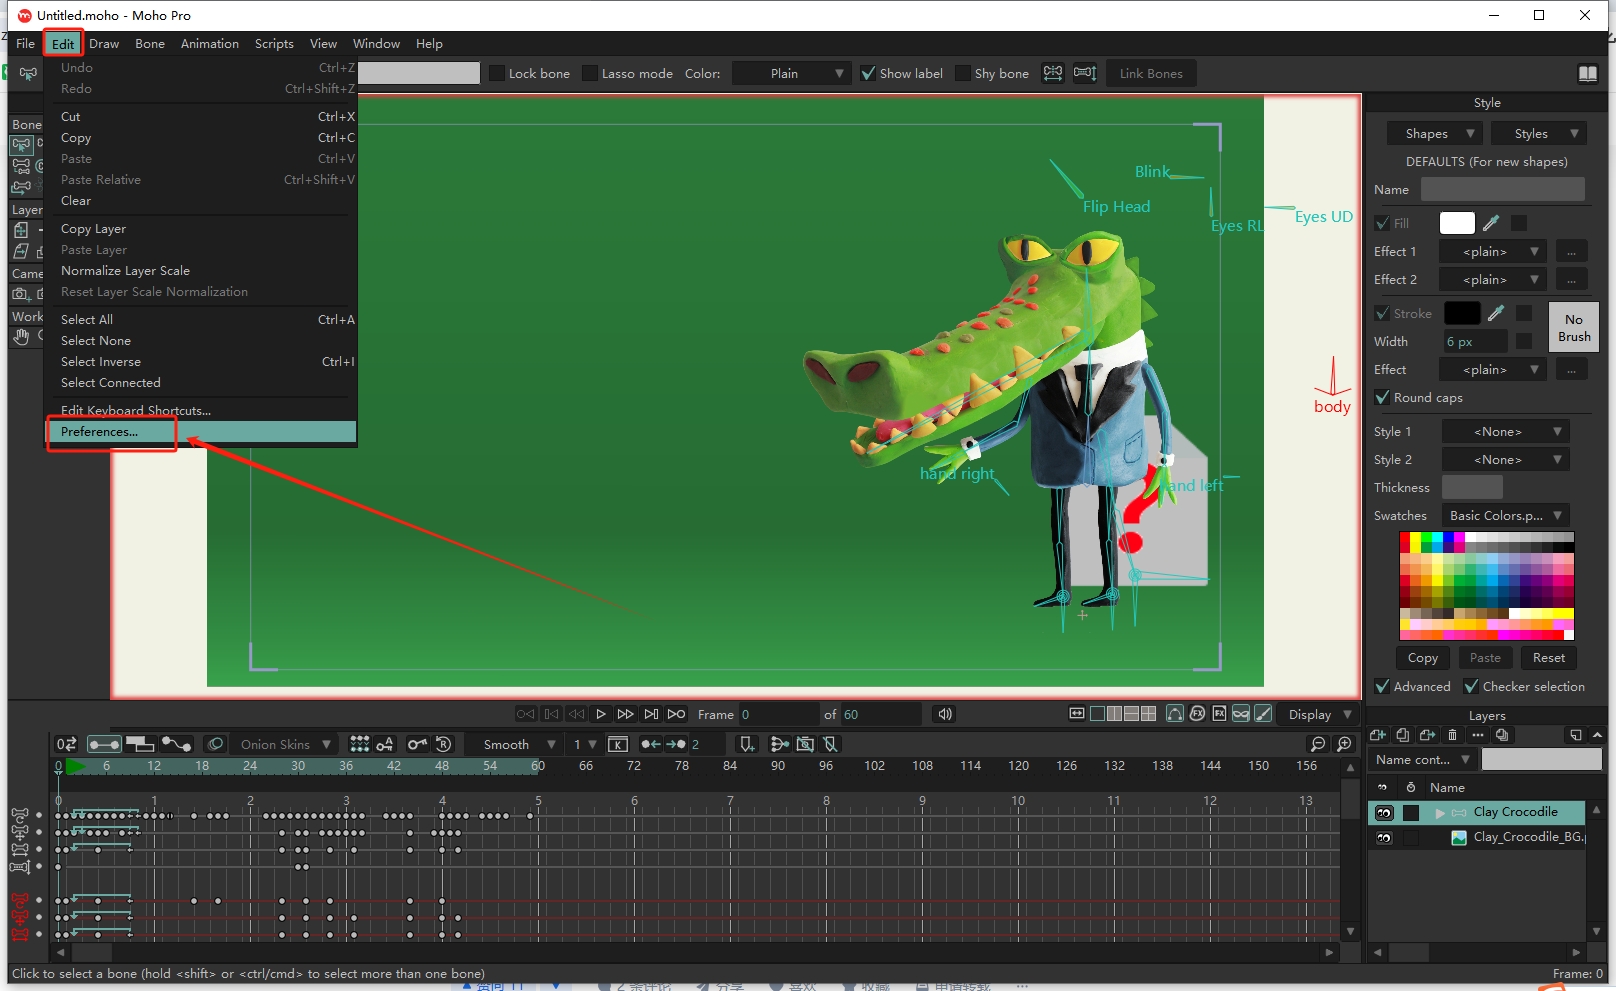Screen dimensions: 1616x991
Task: Open the Basic Colors swatches dropdown
Action: pyautogui.click(x=1505, y=516)
